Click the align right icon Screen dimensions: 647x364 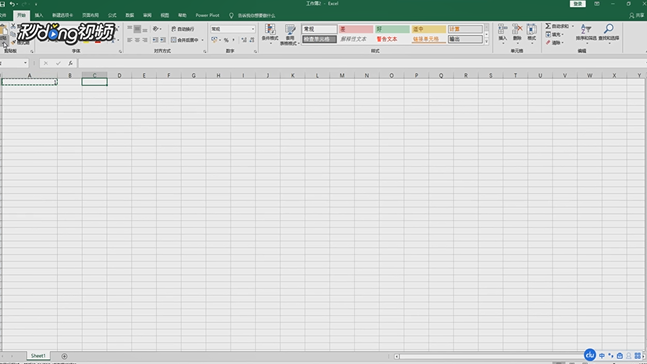pyautogui.click(x=145, y=40)
